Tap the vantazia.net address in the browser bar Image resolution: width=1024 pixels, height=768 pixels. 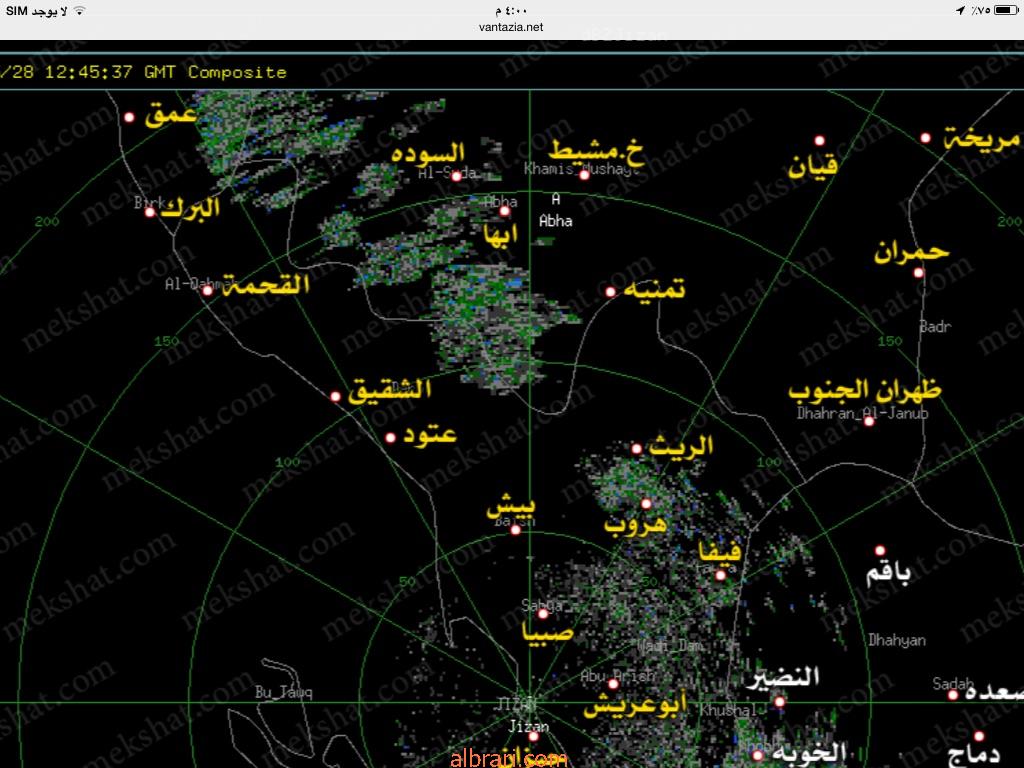(511, 27)
